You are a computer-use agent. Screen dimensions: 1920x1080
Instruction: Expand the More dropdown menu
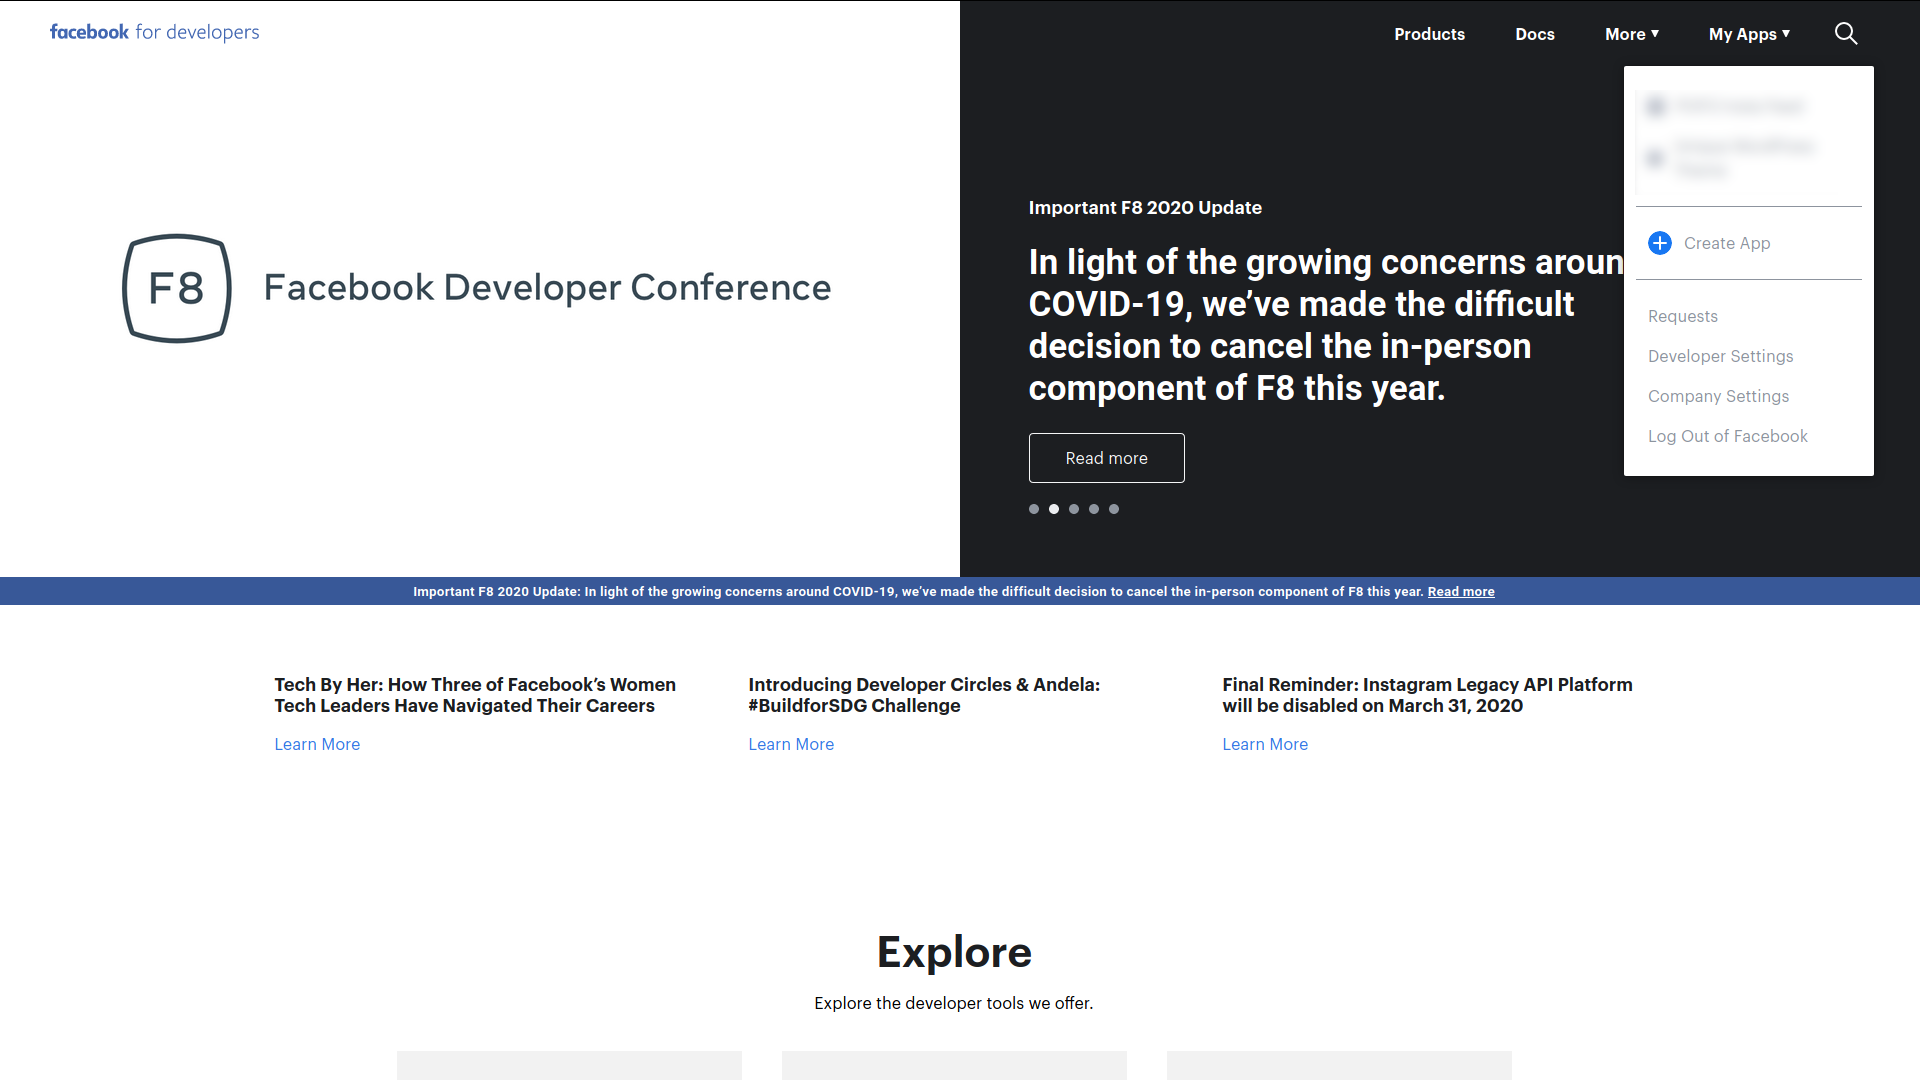coord(1631,34)
